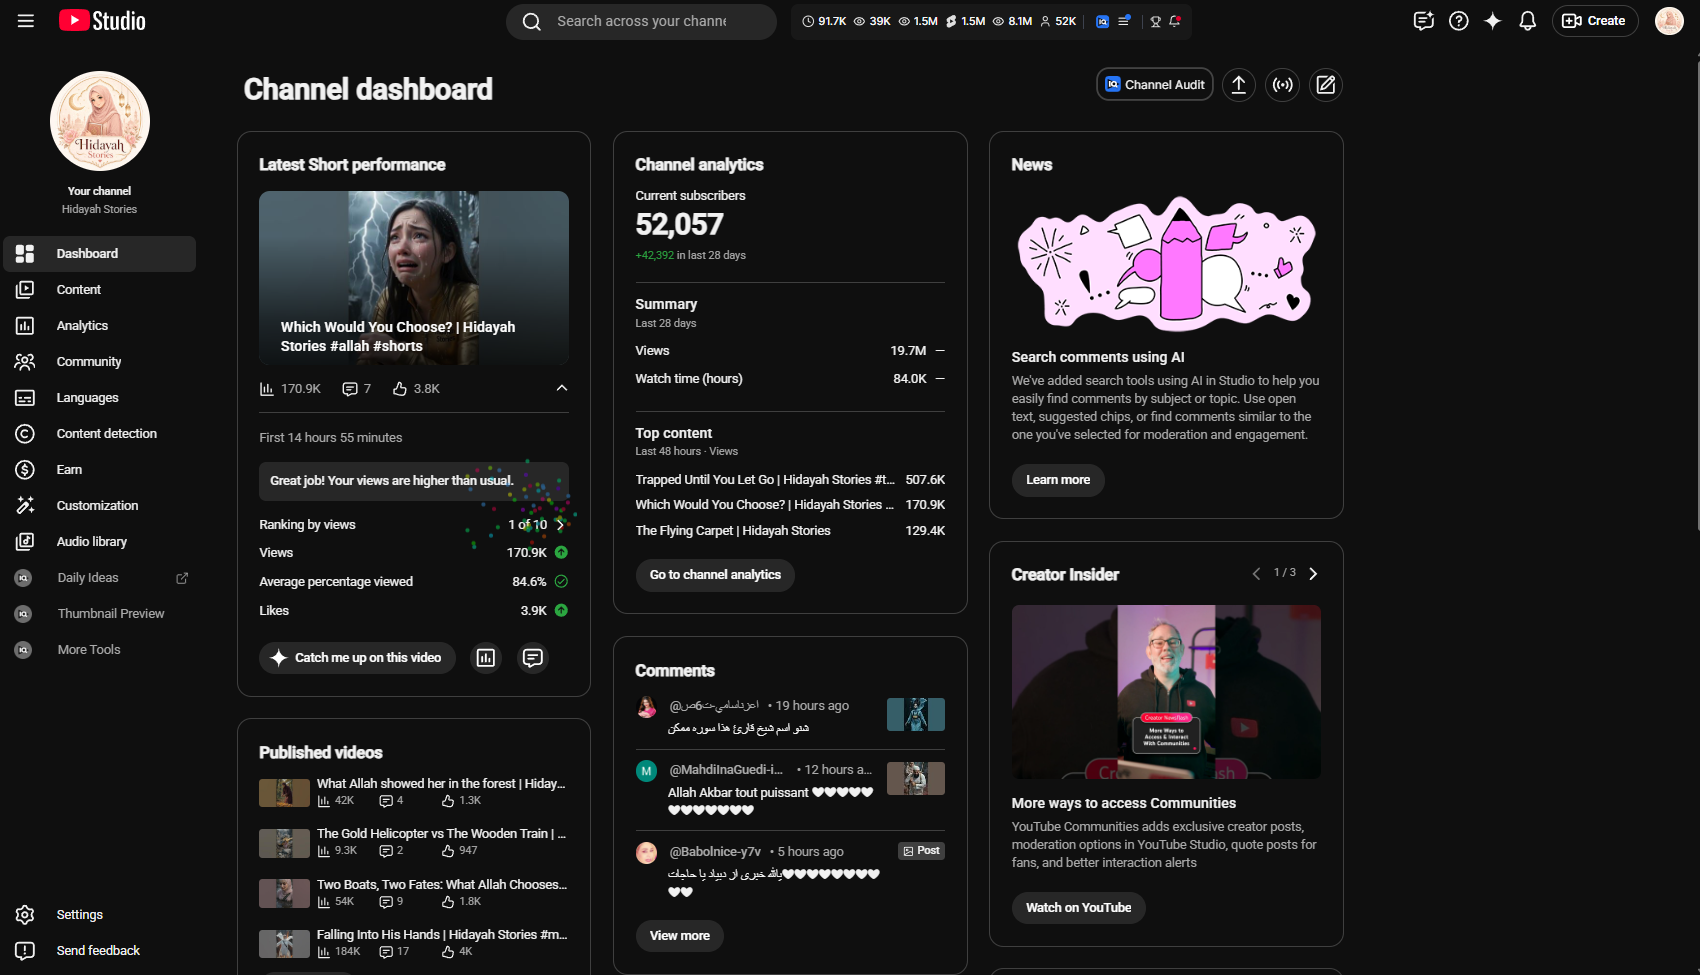
Task: Open the create post pencil icon
Action: click(1326, 85)
